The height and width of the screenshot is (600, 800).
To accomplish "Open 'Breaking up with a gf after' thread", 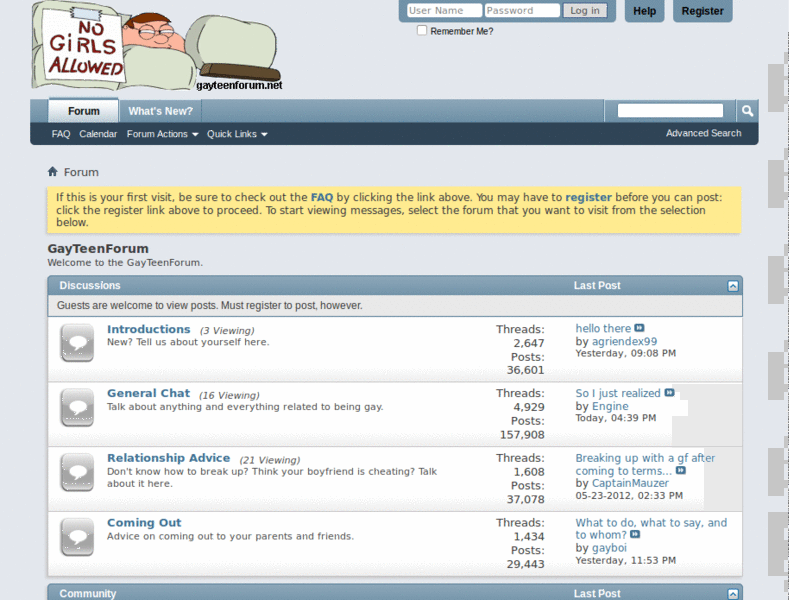I will [645, 464].
